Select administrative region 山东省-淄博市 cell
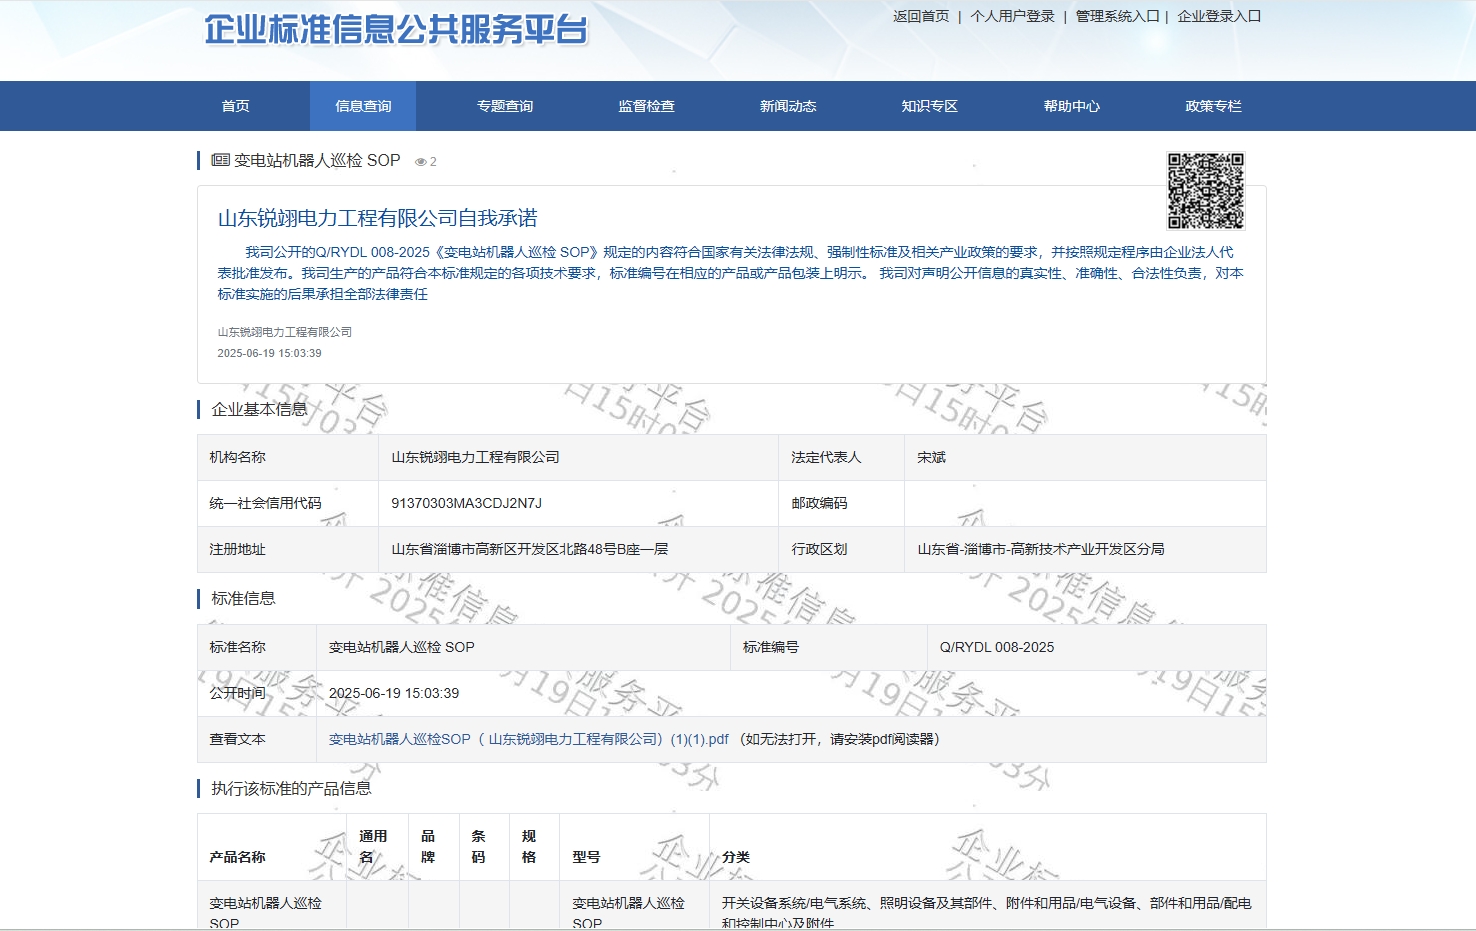1476x931 pixels. [1085, 549]
